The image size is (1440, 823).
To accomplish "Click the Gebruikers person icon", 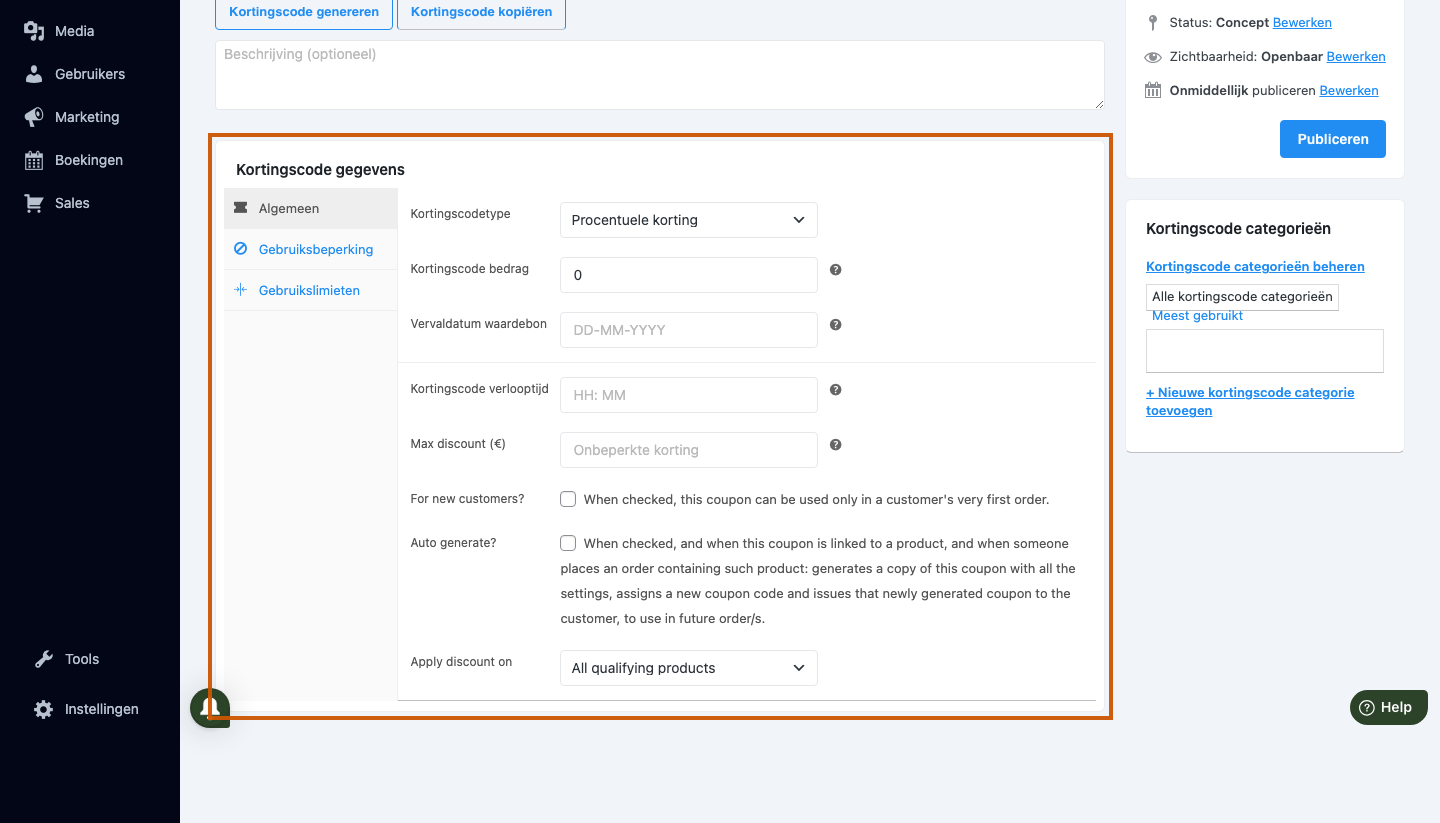I will point(34,74).
